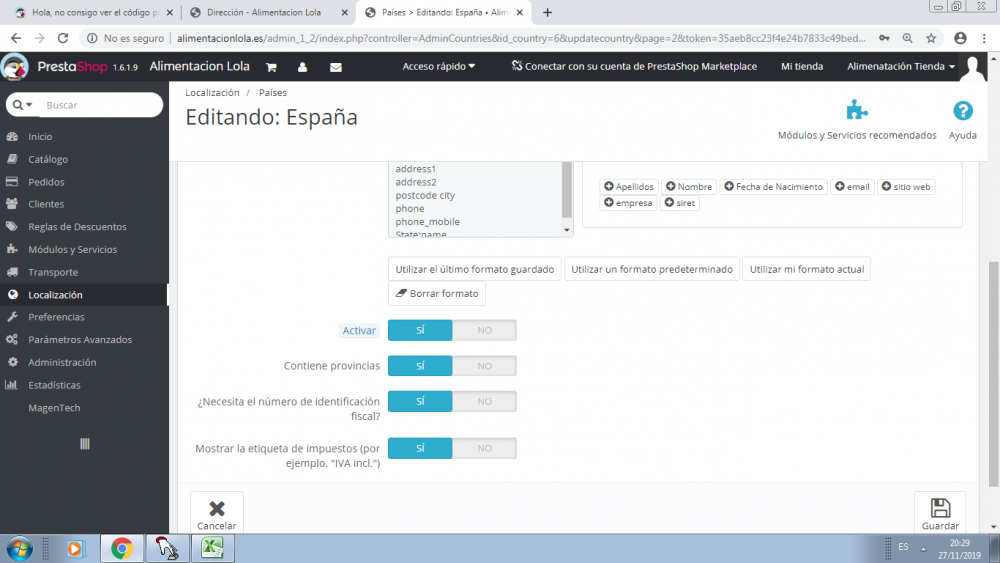Expand the Alimenatación Tienda account dropdown

[x=901, y=66]
